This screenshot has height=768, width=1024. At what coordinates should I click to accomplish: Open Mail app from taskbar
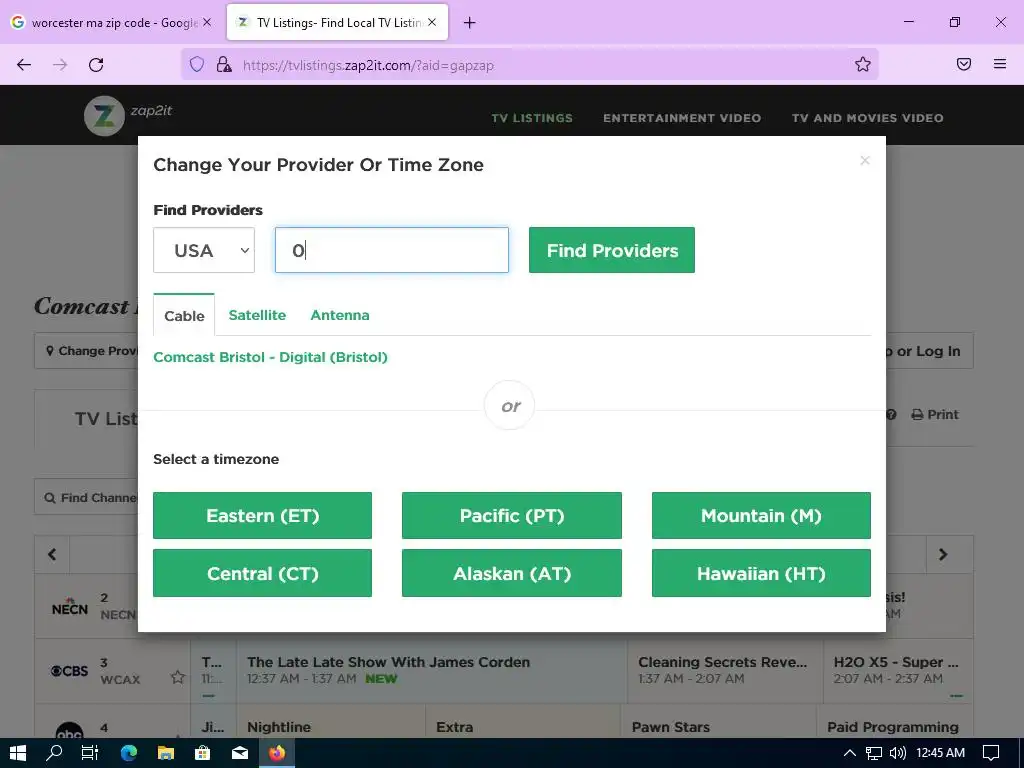click(240, 753)
